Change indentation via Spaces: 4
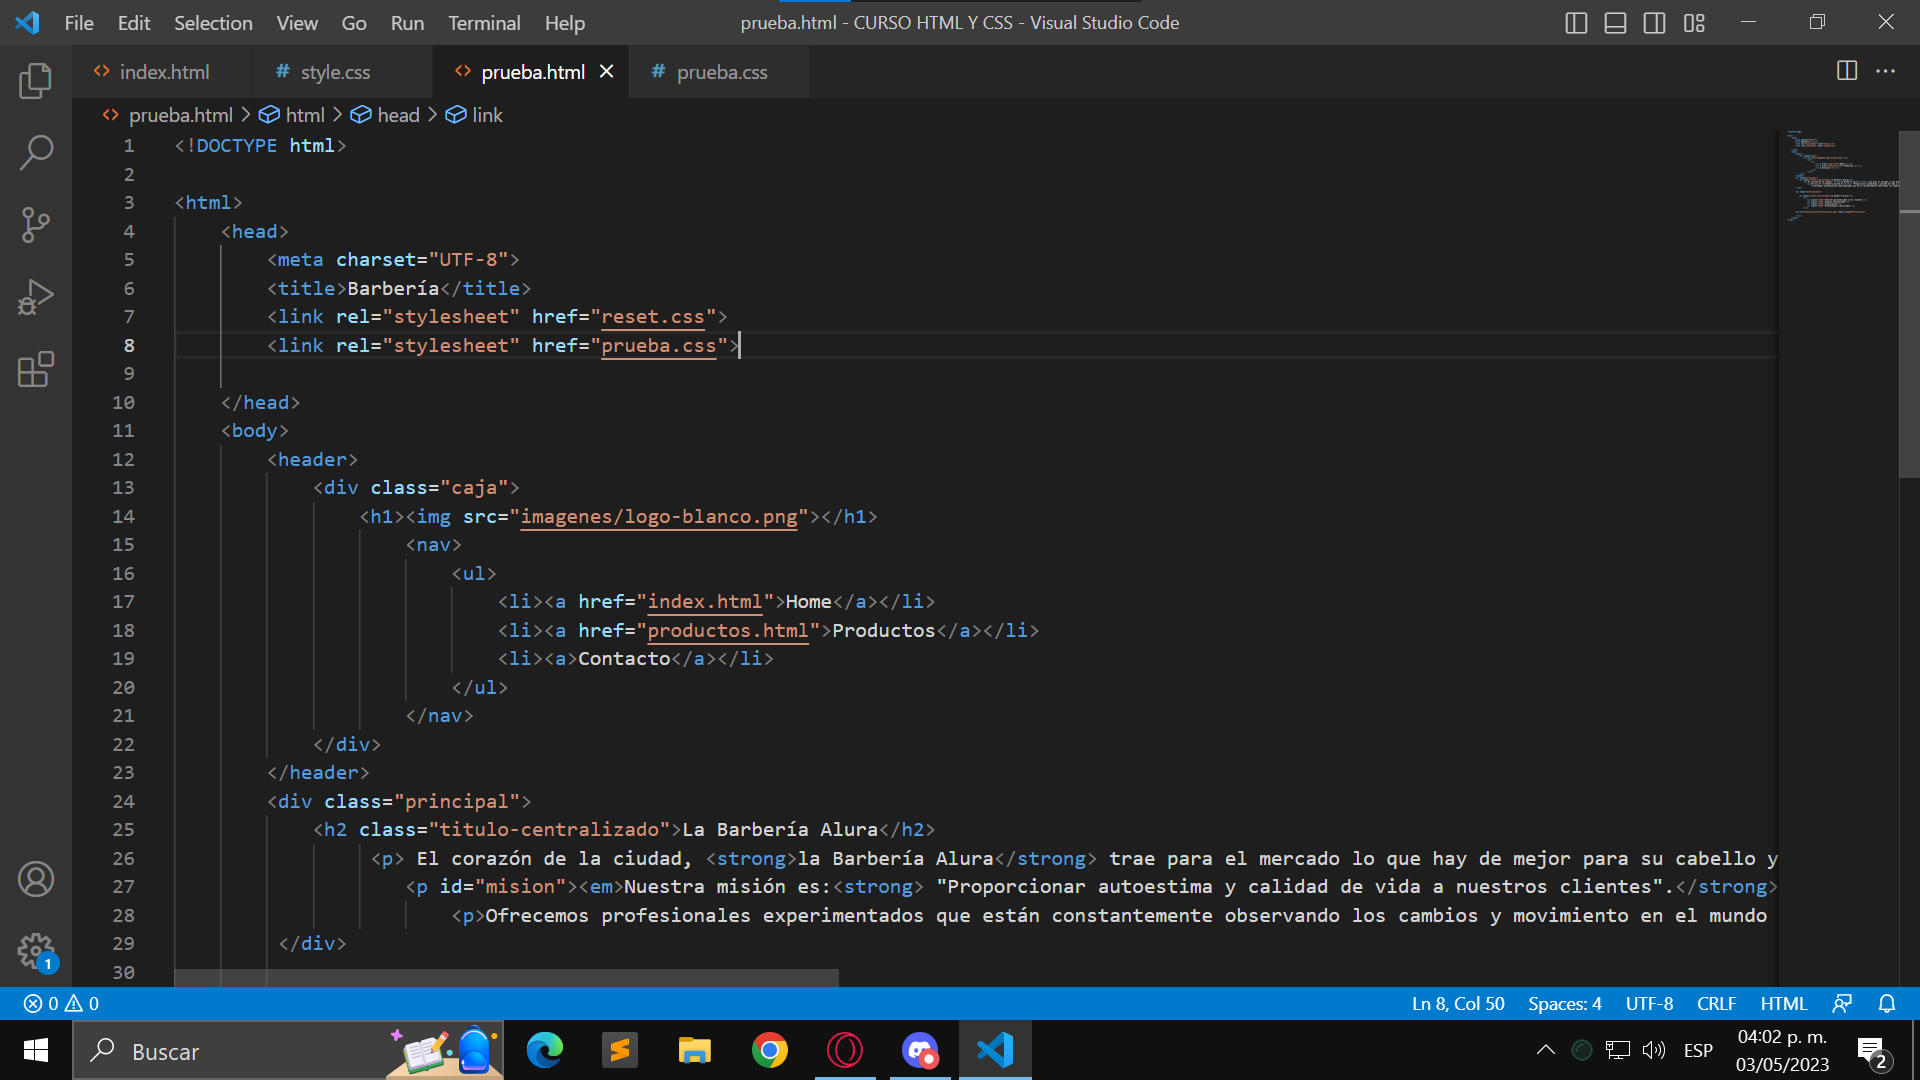This screenshot has height=1080, width=1920. point(1565,1003)
